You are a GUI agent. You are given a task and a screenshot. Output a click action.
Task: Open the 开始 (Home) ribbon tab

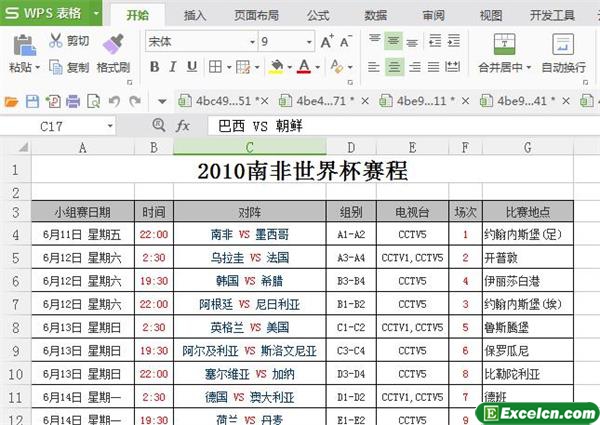pos(138,15)
